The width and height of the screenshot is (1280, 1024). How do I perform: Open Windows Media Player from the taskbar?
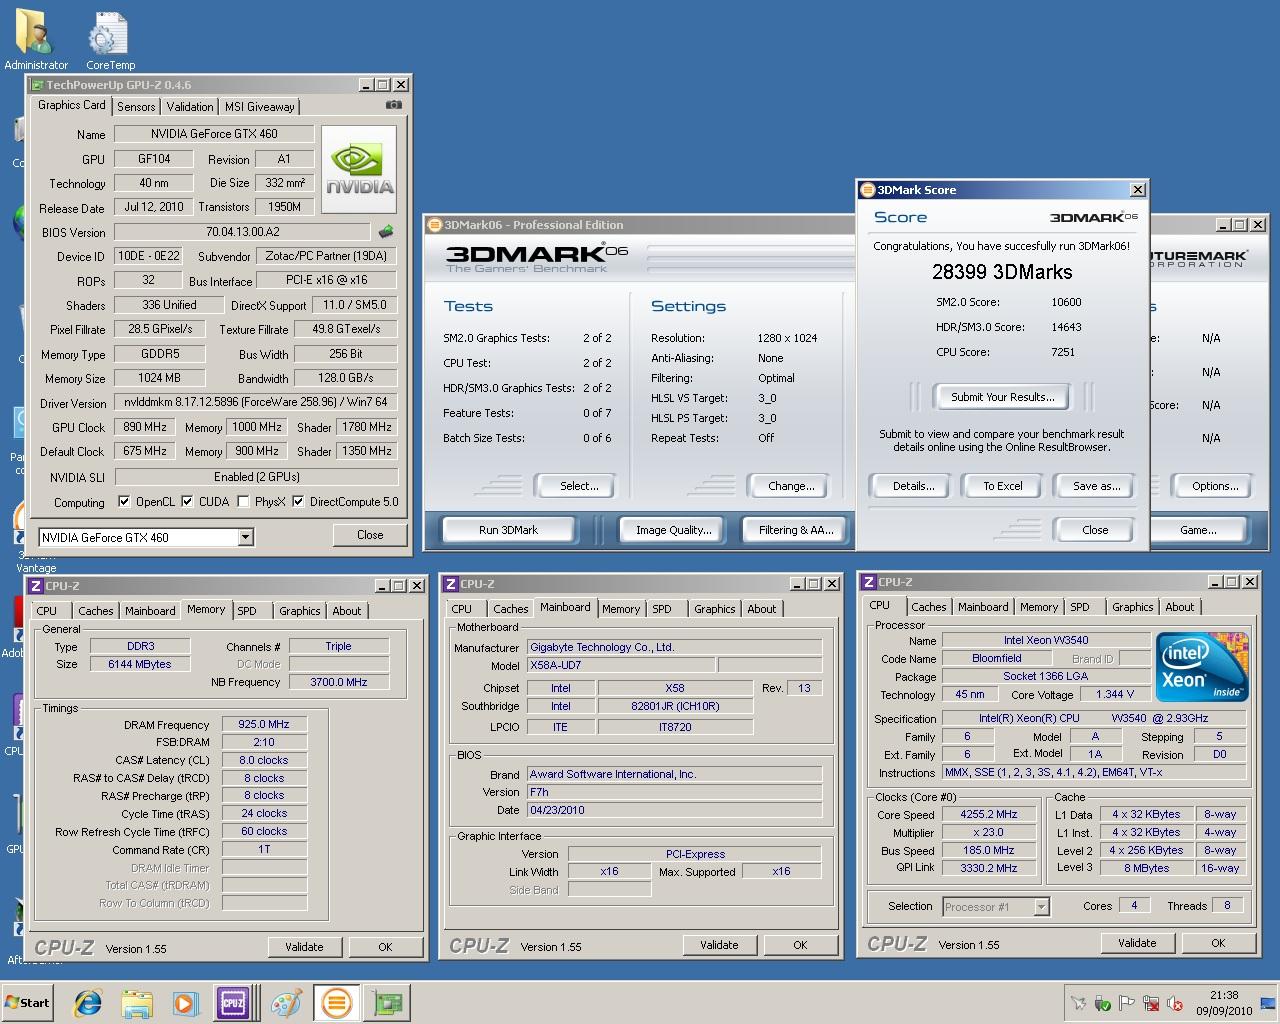(x=185, y=1003)
